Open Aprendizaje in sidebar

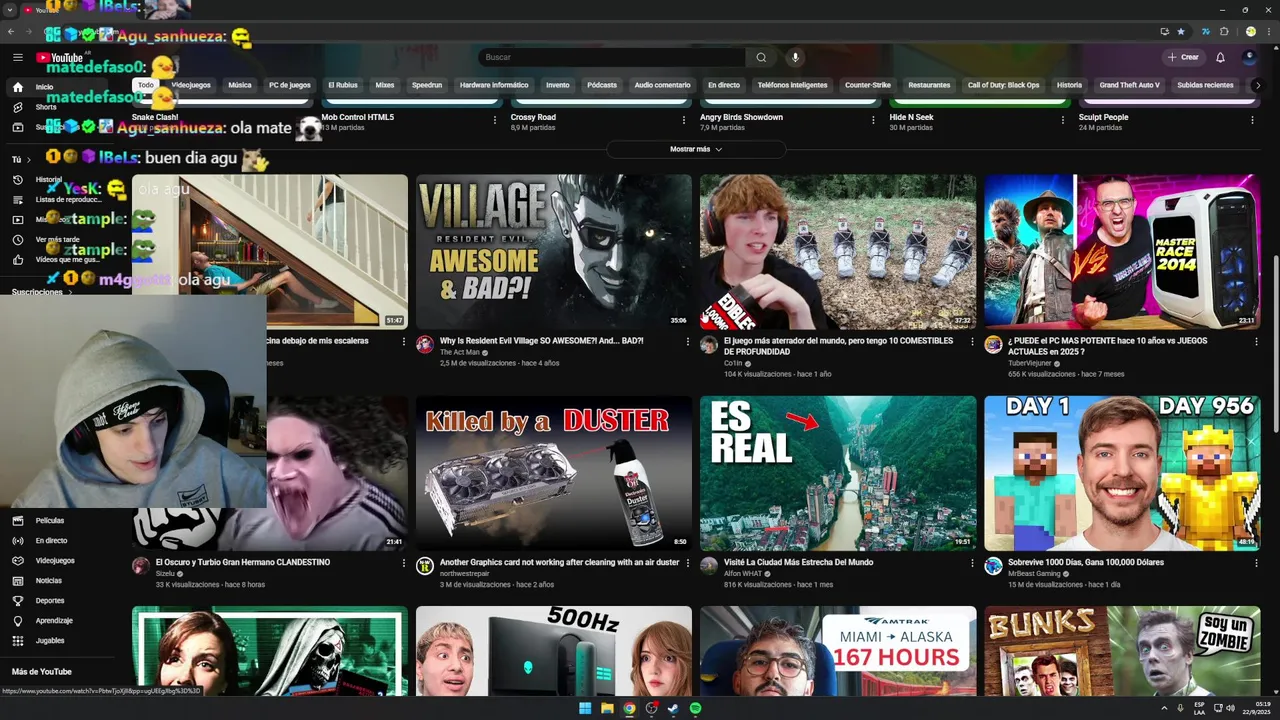[x=54, y=620]
